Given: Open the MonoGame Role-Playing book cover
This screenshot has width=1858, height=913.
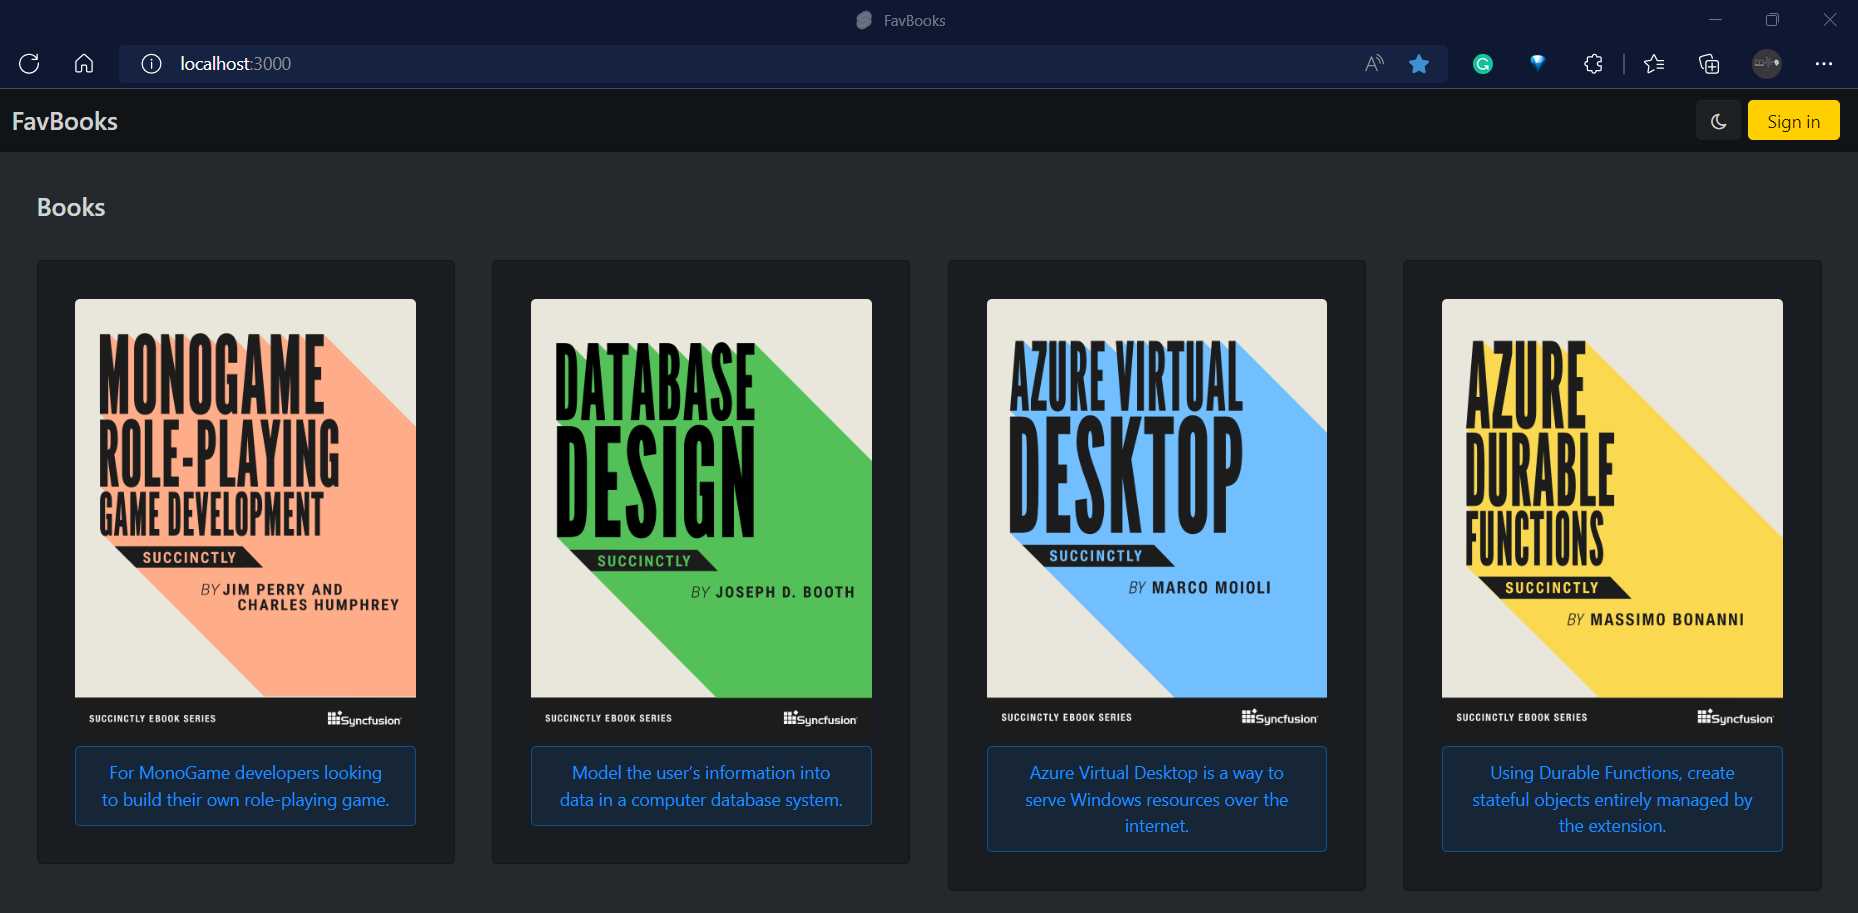Looking at the screenshot, I should coord(244,510).
